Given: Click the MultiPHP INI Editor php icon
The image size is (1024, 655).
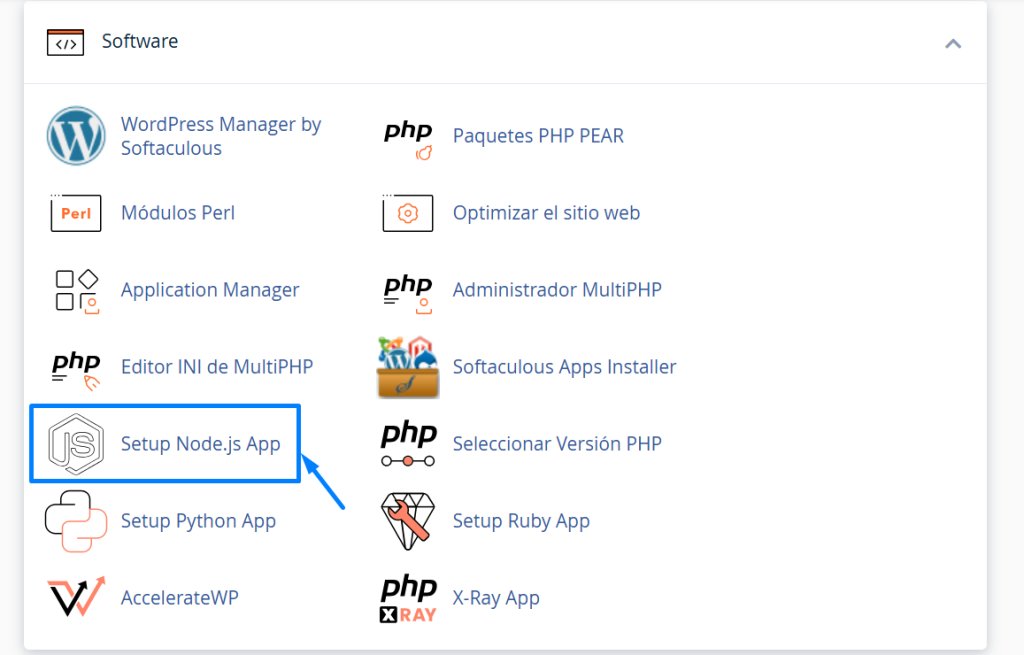Looking at the screenshot, I should 76,370.
